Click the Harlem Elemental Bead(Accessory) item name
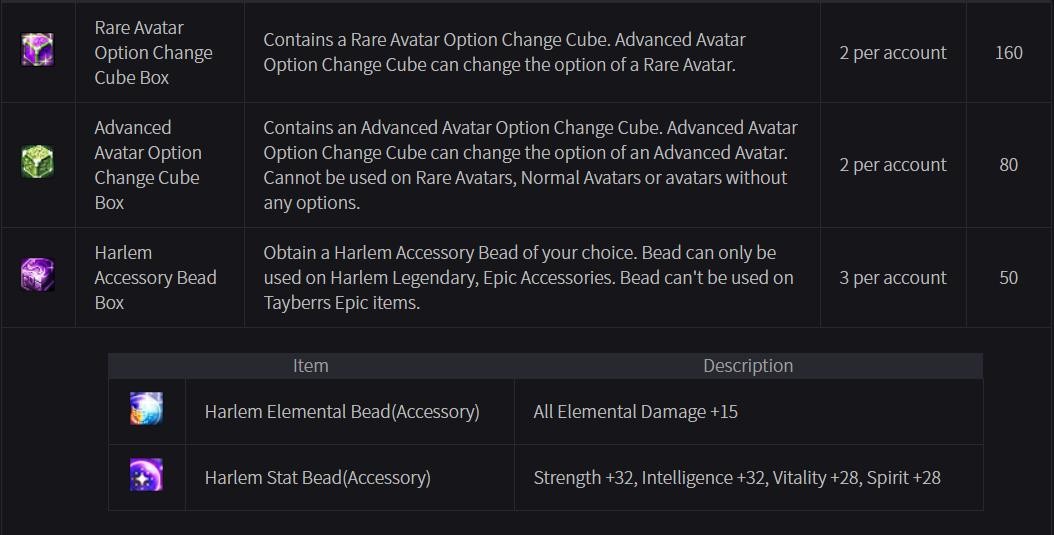Viewport: 1054px width, 535px height. pos(342,411)
